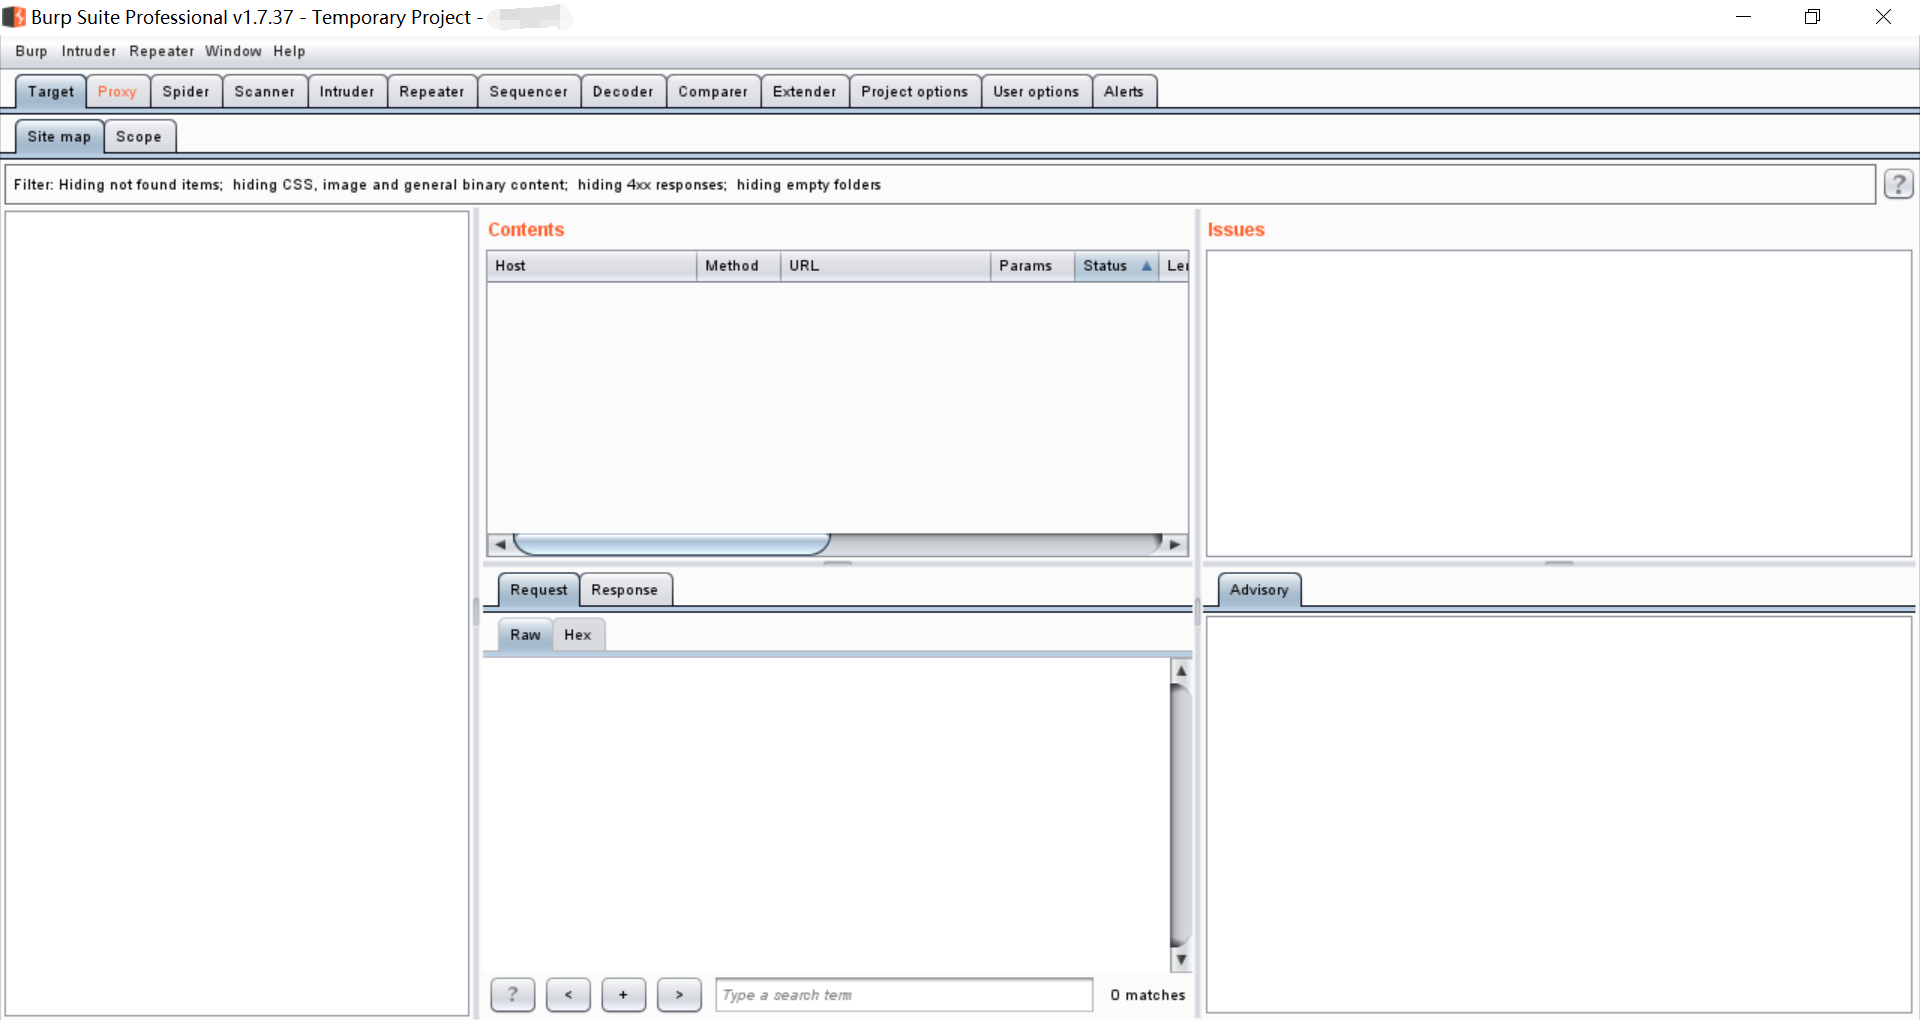Switch to the Target tab

pos(51,92)
